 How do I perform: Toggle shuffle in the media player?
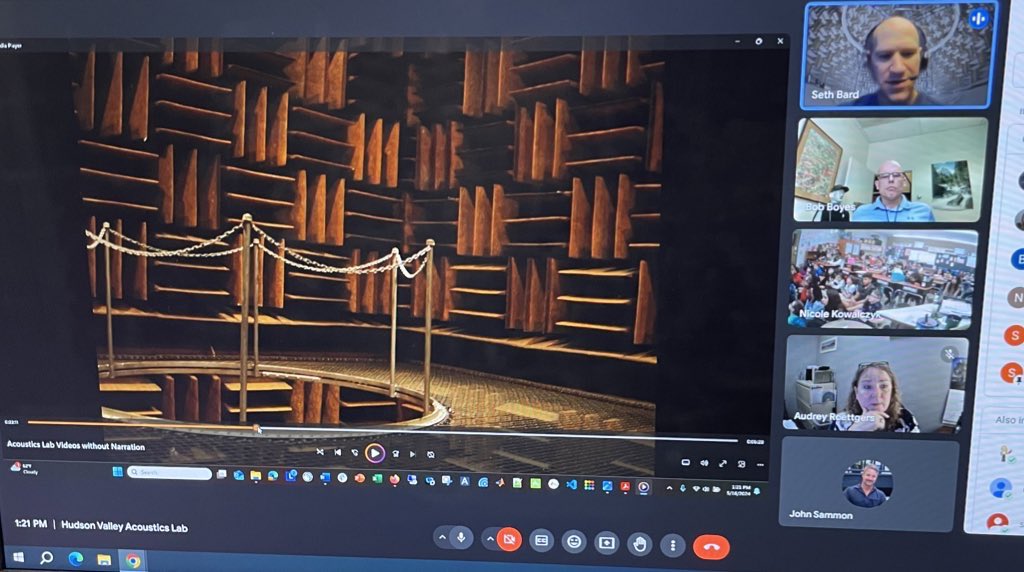click(320, 452)
